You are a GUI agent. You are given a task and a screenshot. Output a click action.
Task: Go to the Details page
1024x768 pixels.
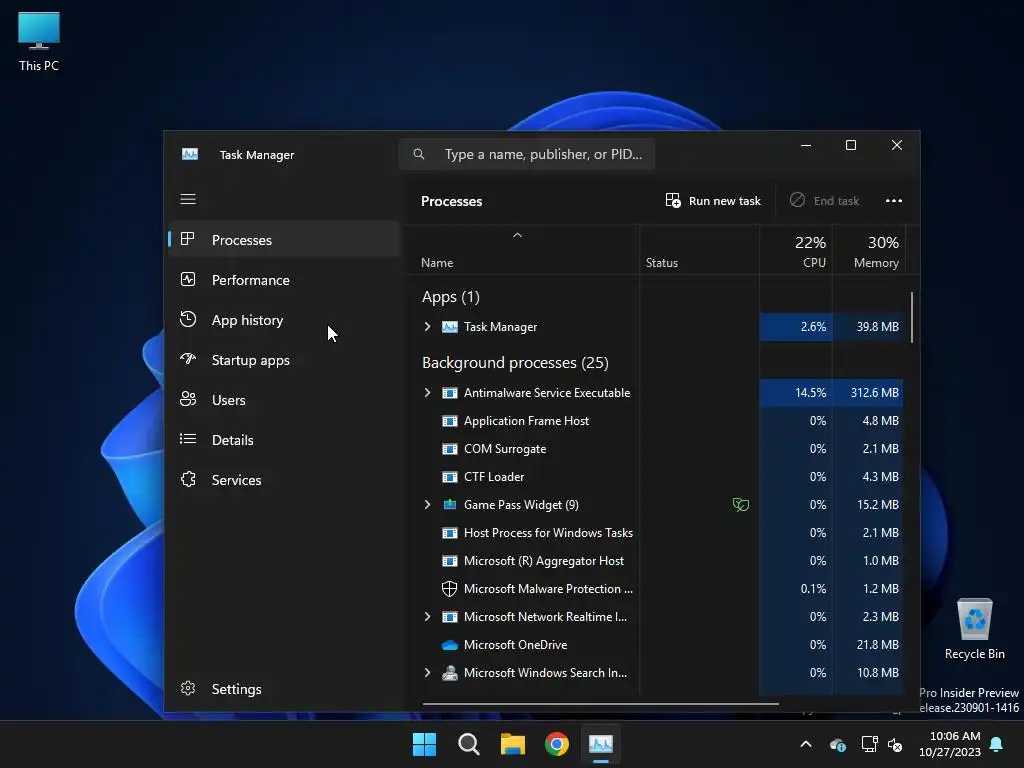[x=284, y=440]
